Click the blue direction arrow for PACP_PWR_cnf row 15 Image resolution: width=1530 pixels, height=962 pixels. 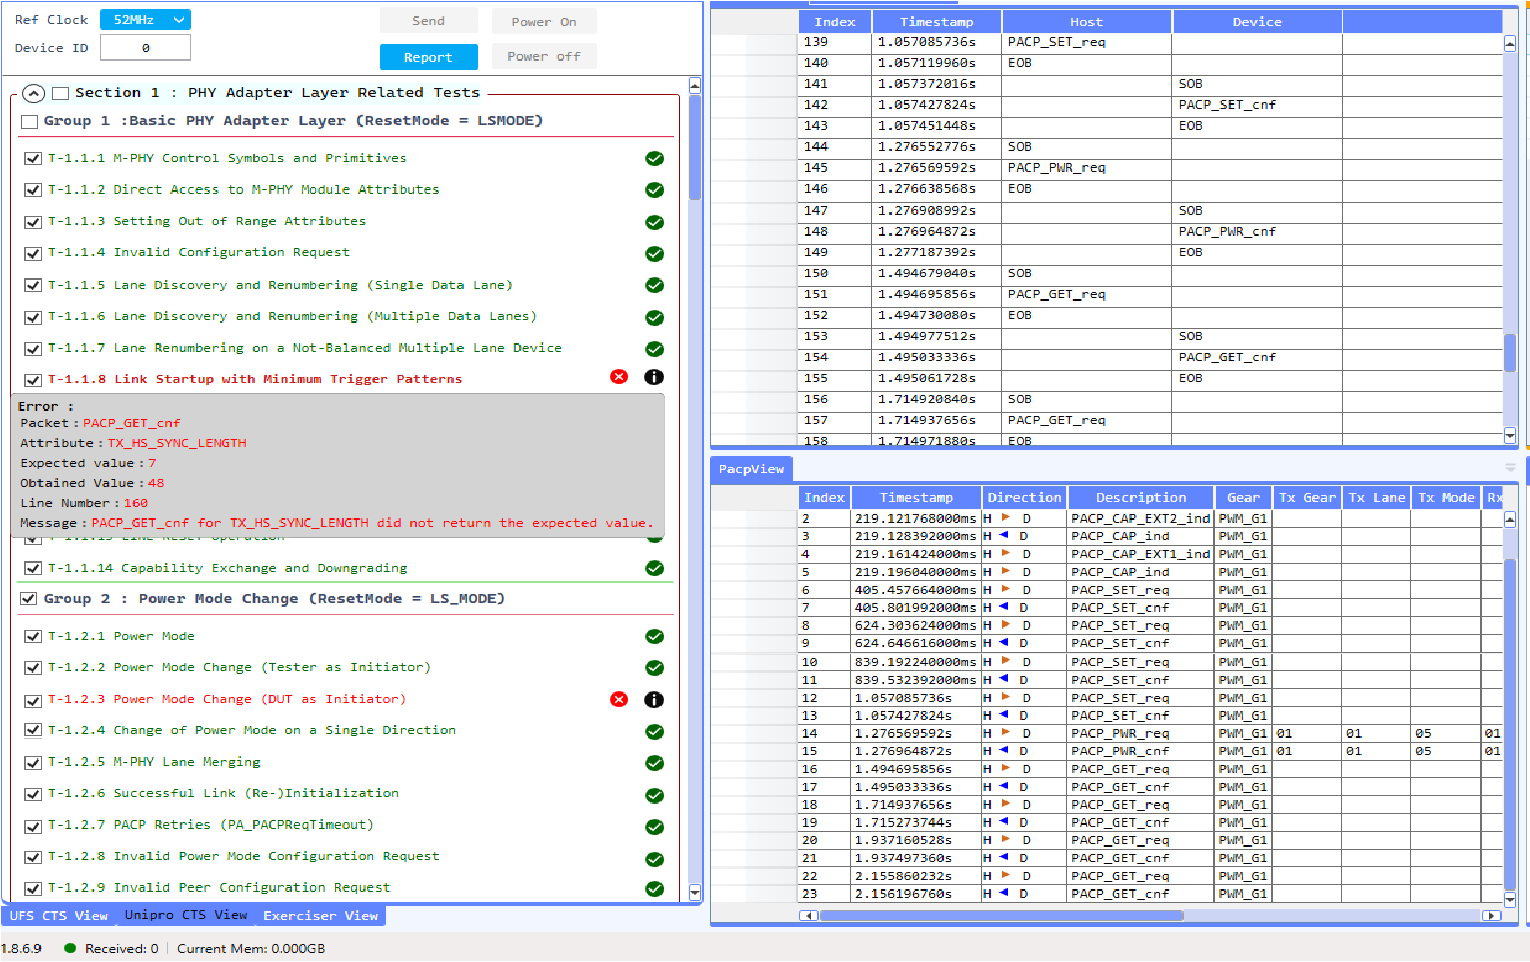[x=1003, y=750]
